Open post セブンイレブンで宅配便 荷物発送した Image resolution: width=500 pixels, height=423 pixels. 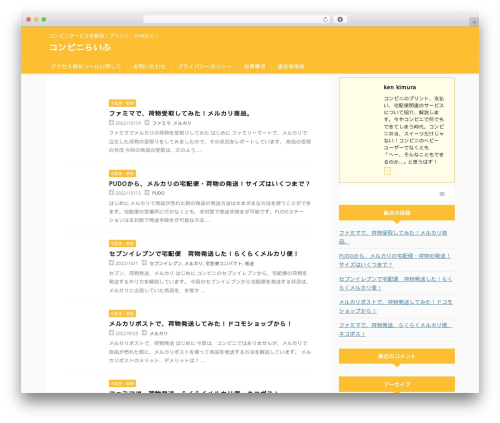pyautogui.click(x=203, y=254)
